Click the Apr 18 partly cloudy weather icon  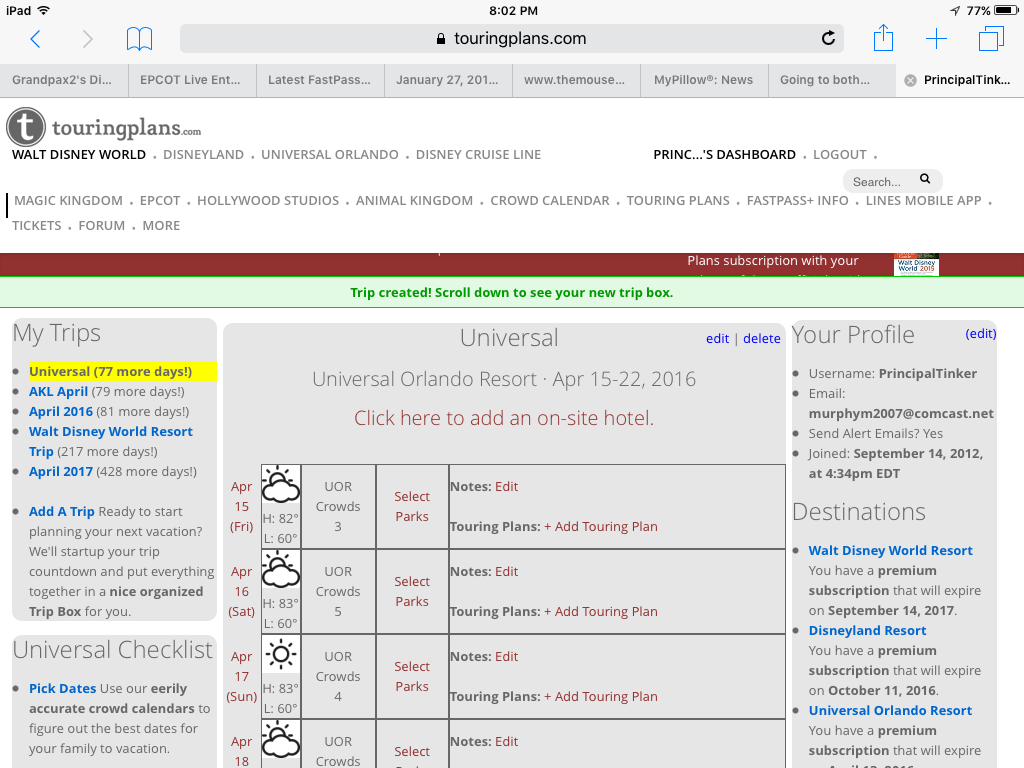pyautogui.click(x=281, y=739)
